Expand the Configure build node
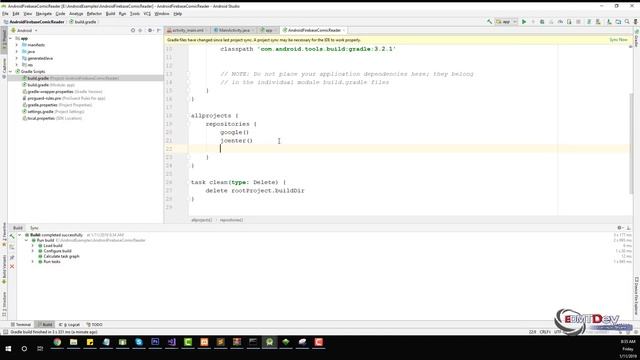The width and height of the screenshot is (640, 360). point(33,251)
